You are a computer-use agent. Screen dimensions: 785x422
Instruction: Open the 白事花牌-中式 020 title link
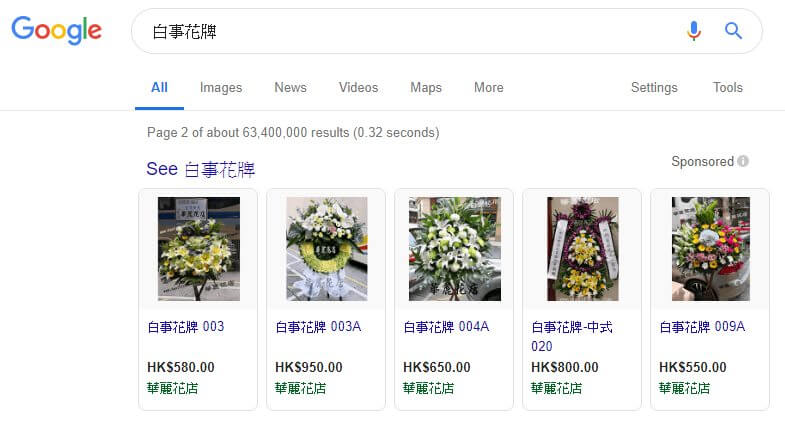point(572,336)
